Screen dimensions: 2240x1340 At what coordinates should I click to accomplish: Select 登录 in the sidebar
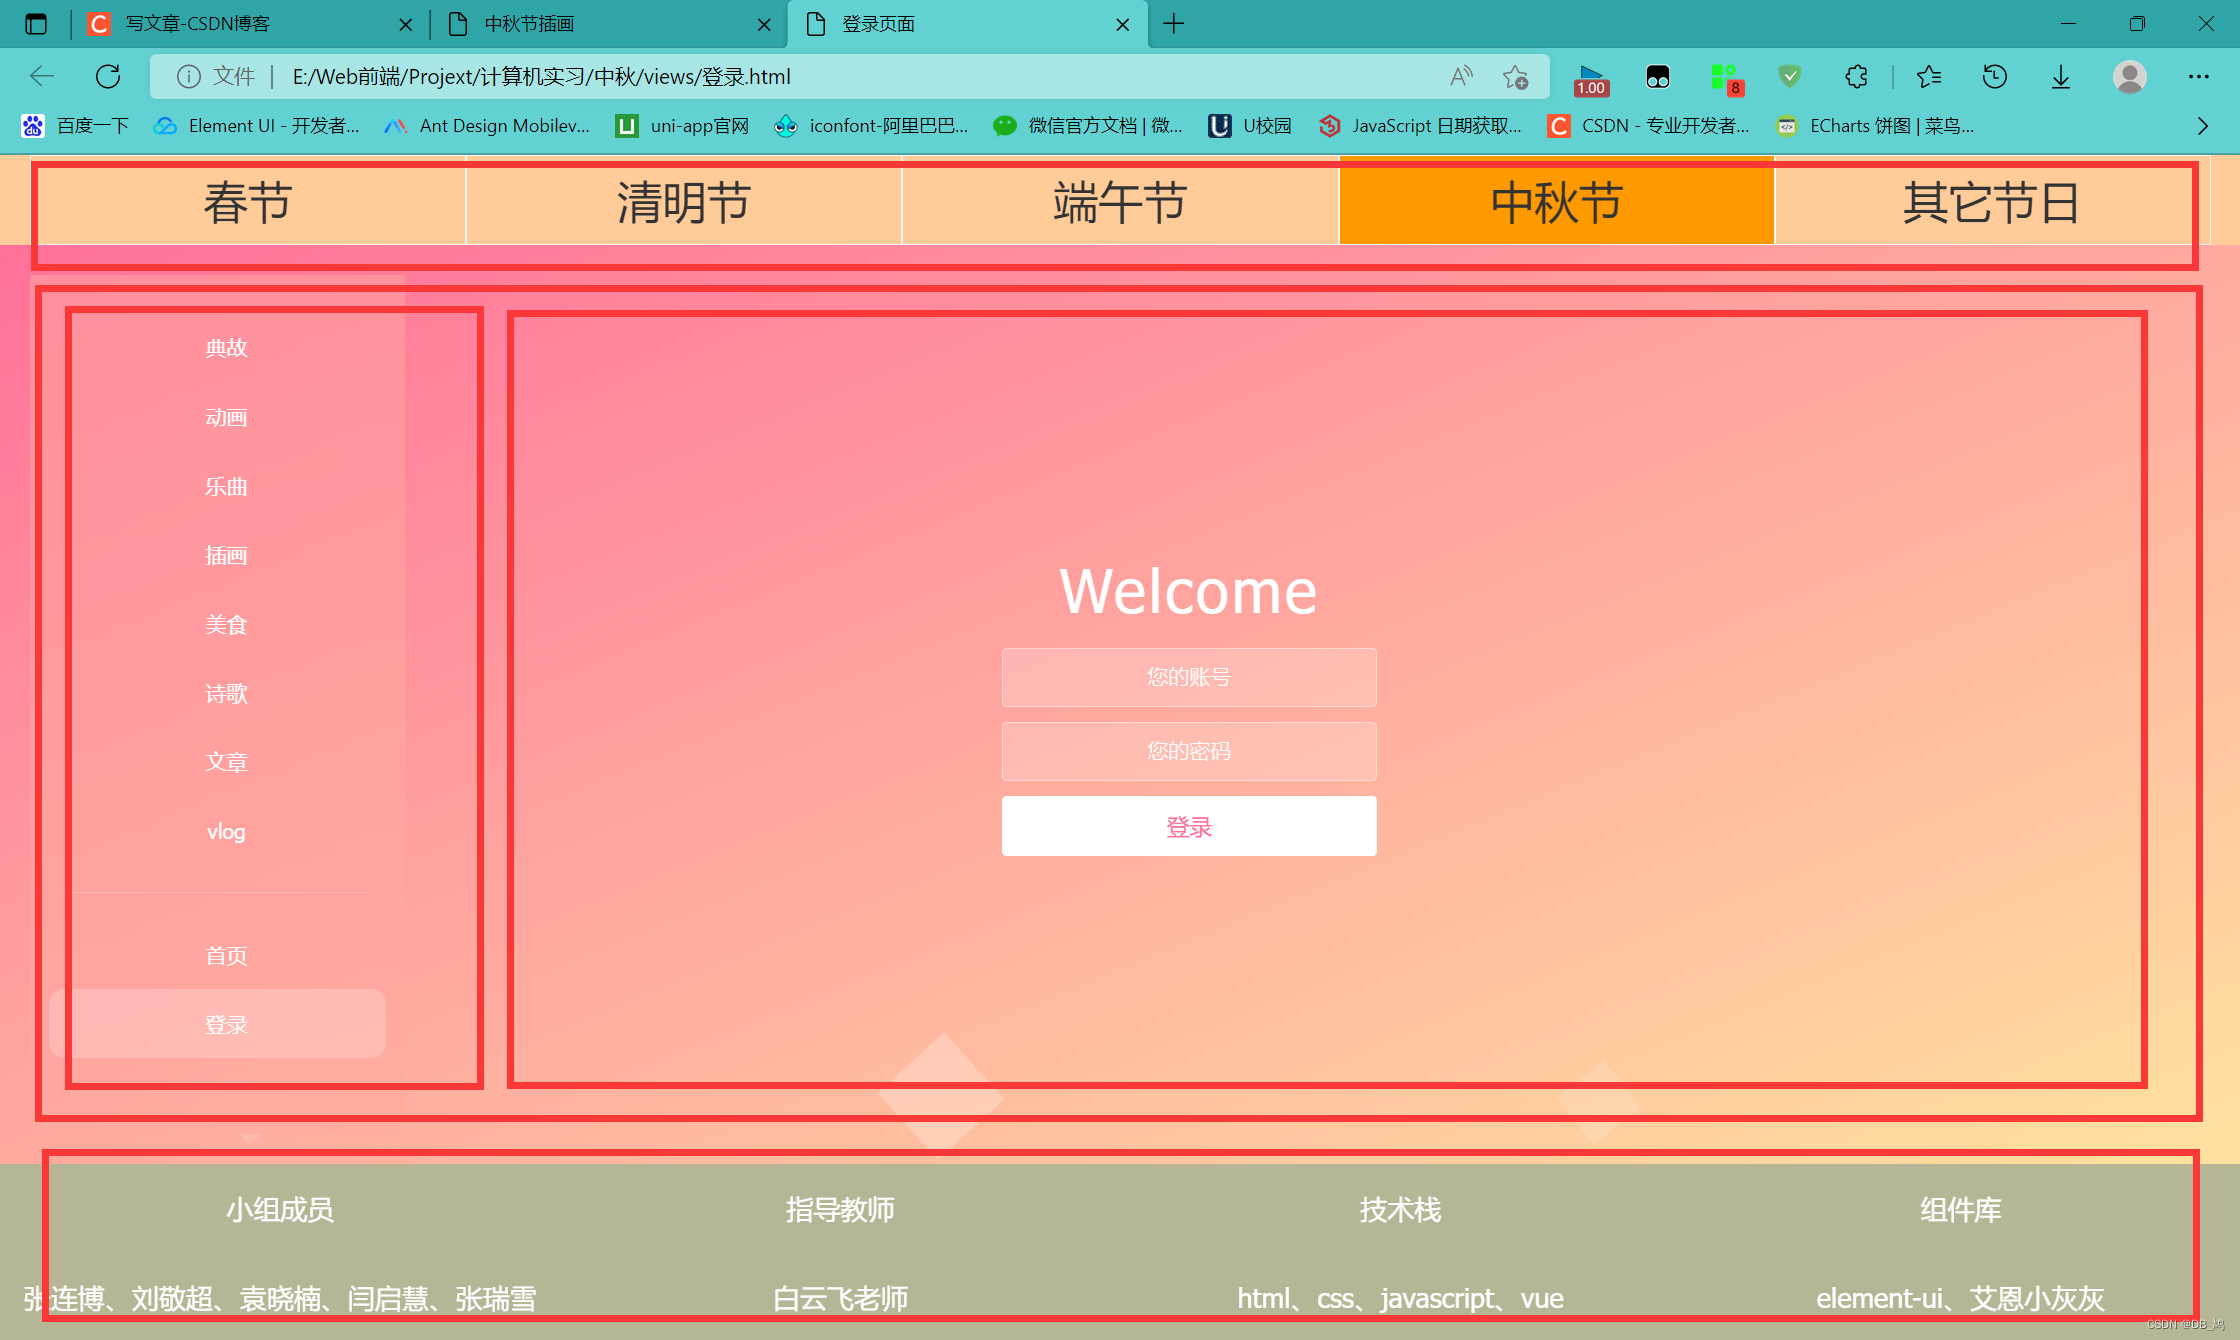[218, 1024]
